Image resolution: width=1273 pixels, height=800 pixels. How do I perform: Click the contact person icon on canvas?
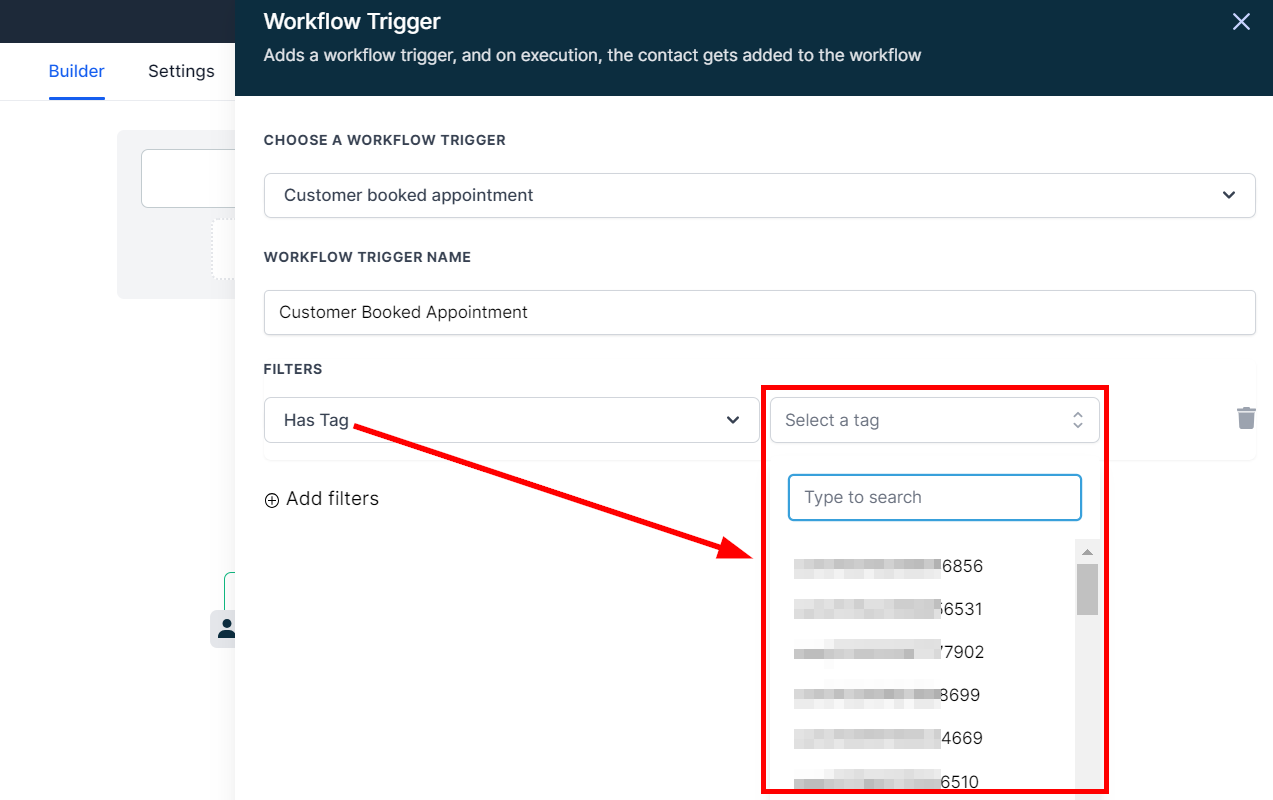(225, 628)
